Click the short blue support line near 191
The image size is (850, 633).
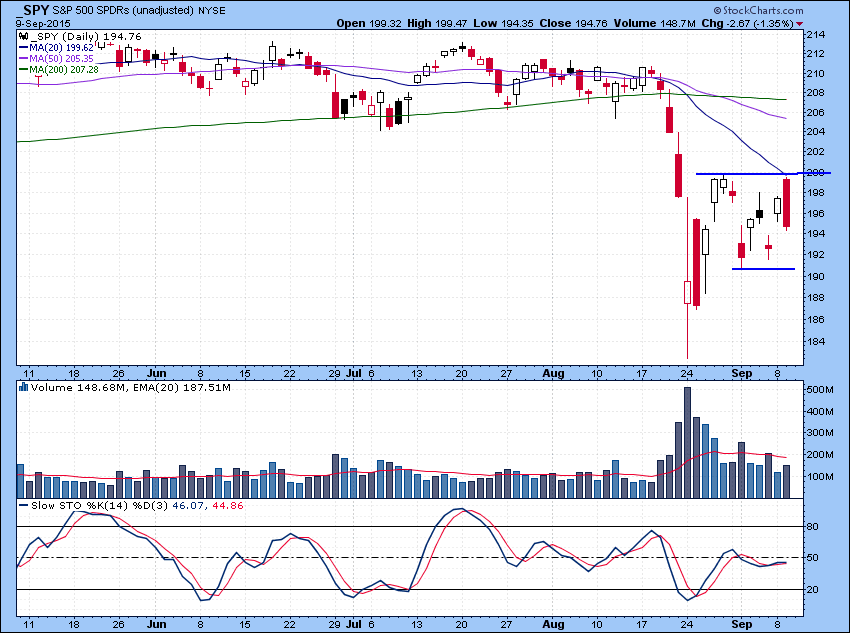tap(763, 269)
